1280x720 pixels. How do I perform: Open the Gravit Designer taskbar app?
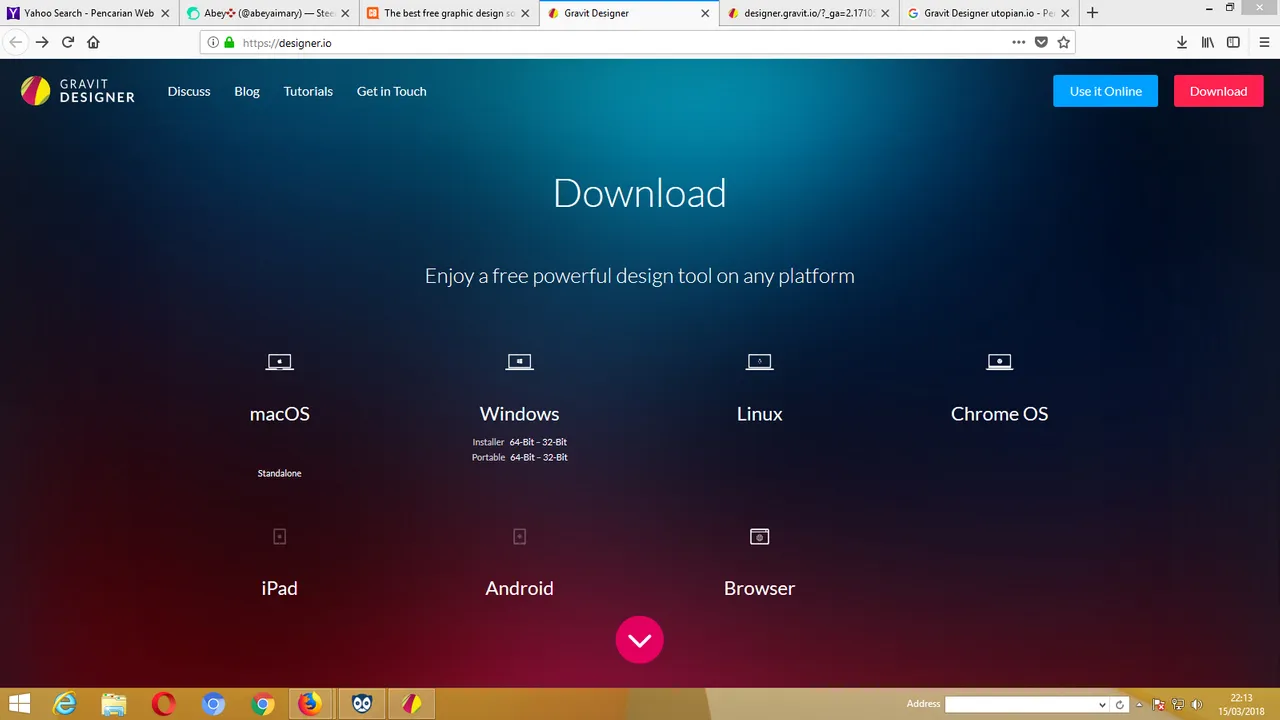point(411,704)
